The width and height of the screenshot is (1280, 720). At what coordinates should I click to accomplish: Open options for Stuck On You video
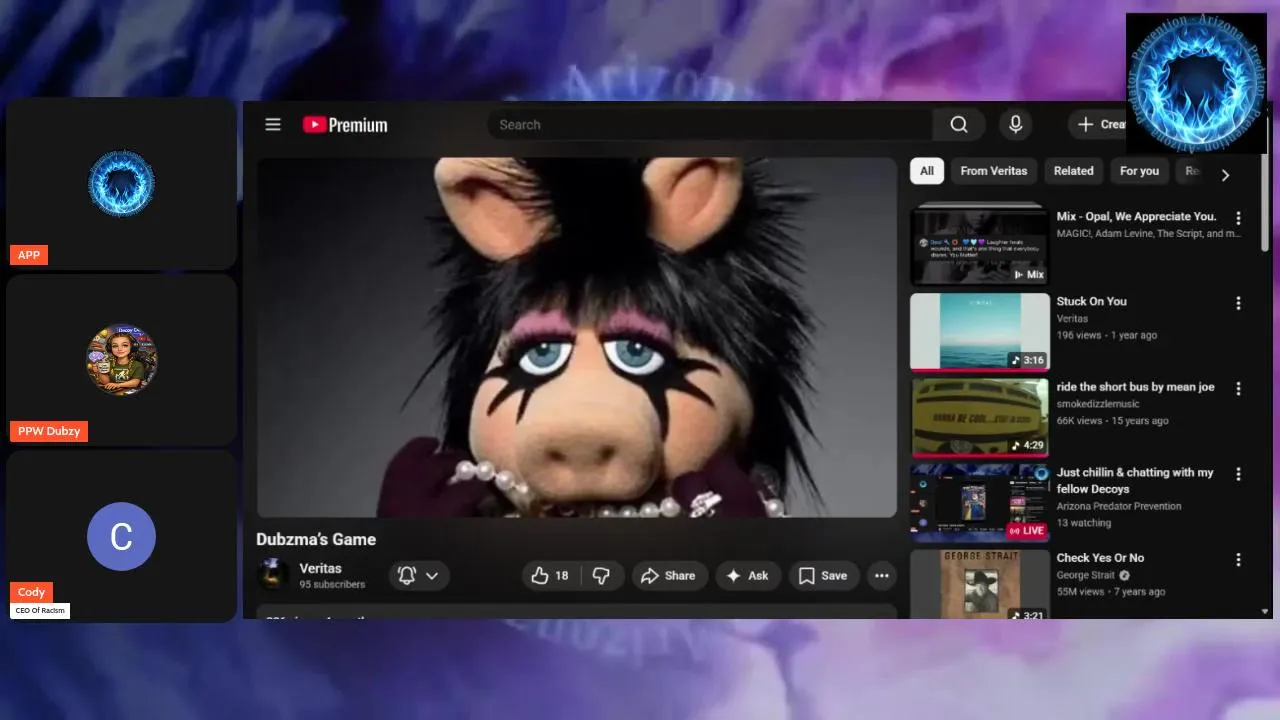click(x=1238, y=303)
